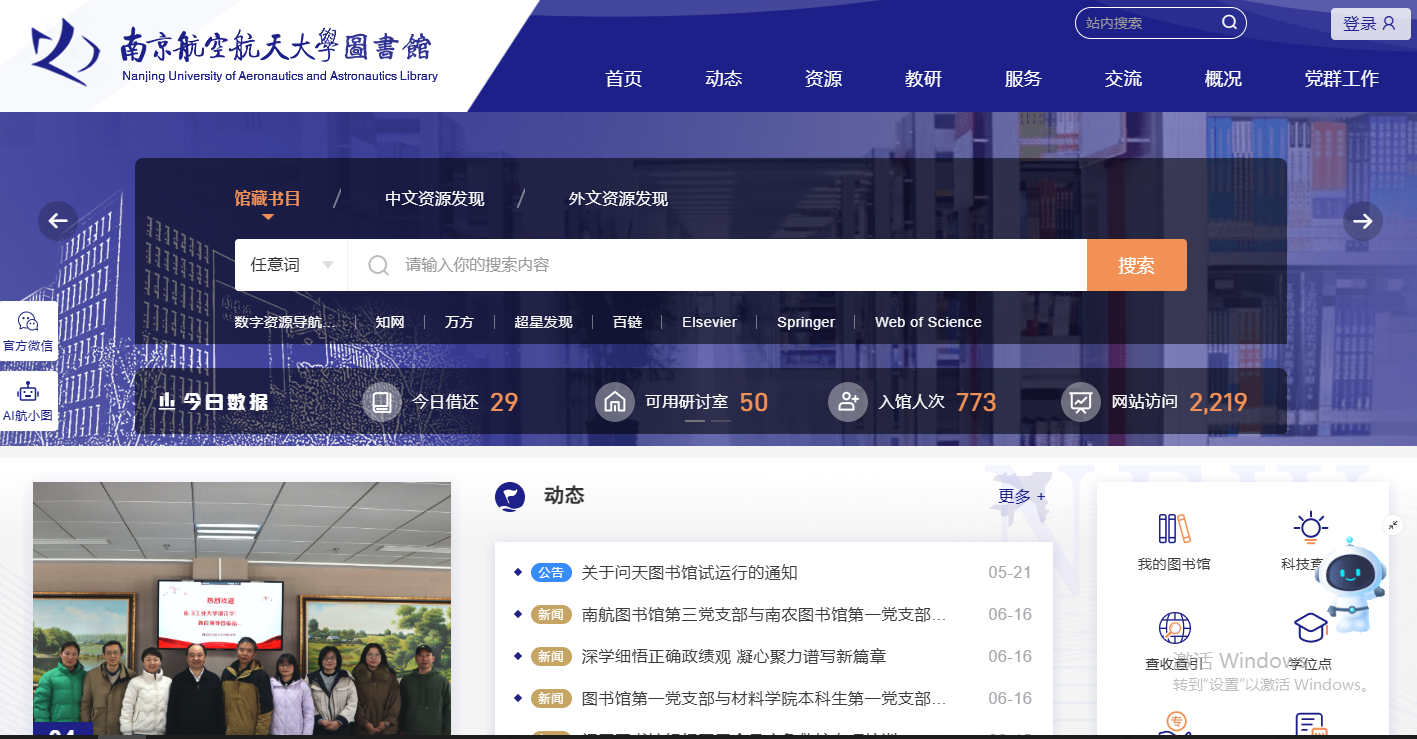Image resolution: width=1417 pixels, height=739 pixels.
Task: Open the 学位点 graduation cap icon
Action: point(1310,628)
